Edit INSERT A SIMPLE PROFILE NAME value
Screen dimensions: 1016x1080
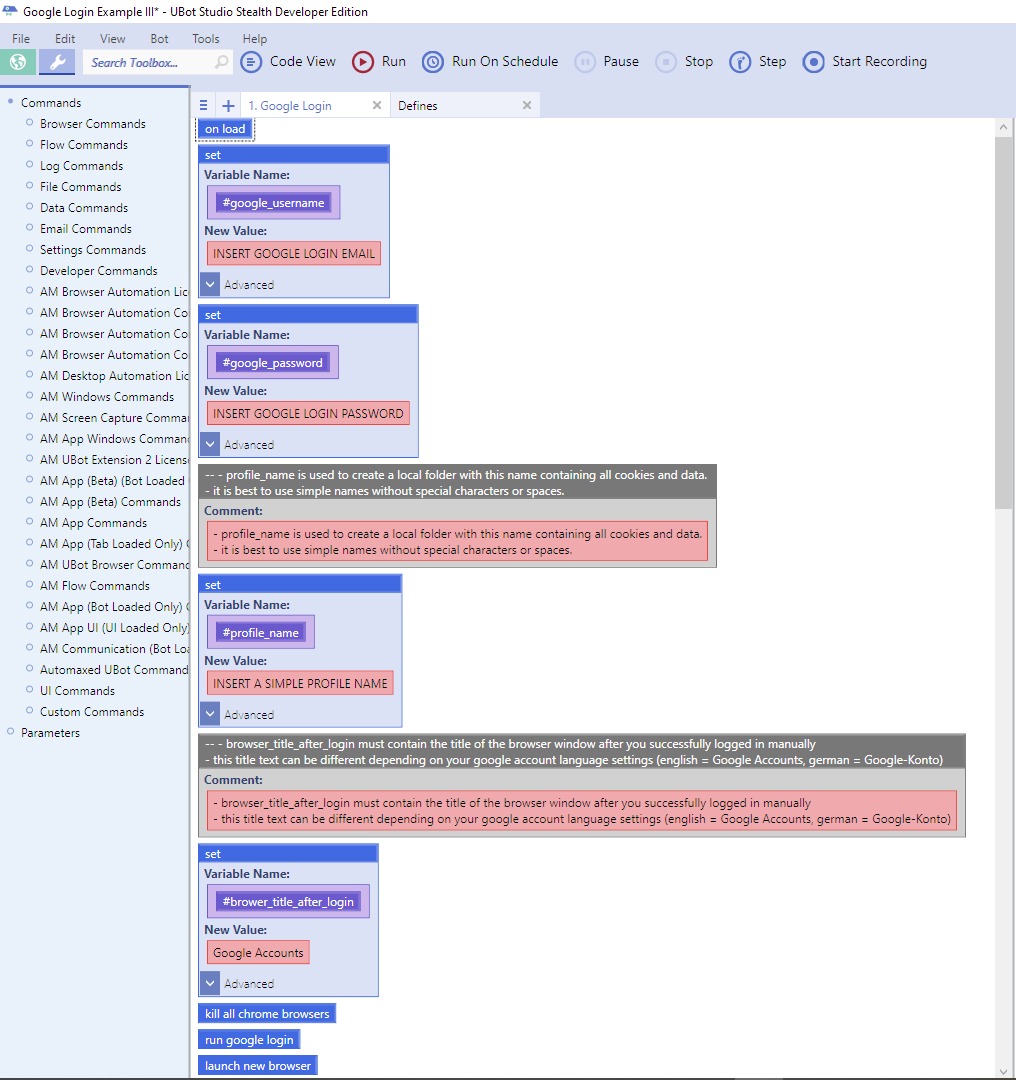(300, 683)
